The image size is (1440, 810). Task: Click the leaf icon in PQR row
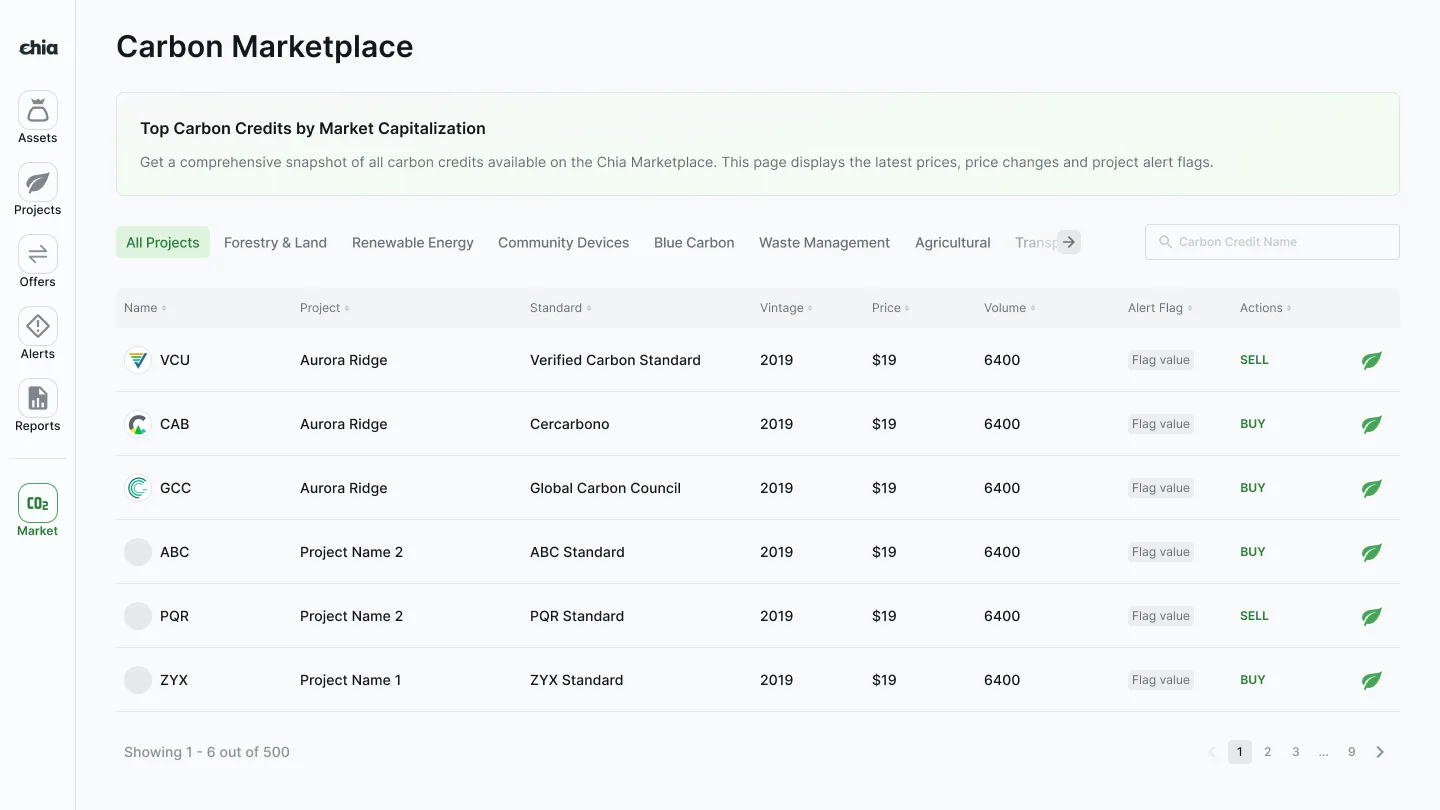(1372, 616)
